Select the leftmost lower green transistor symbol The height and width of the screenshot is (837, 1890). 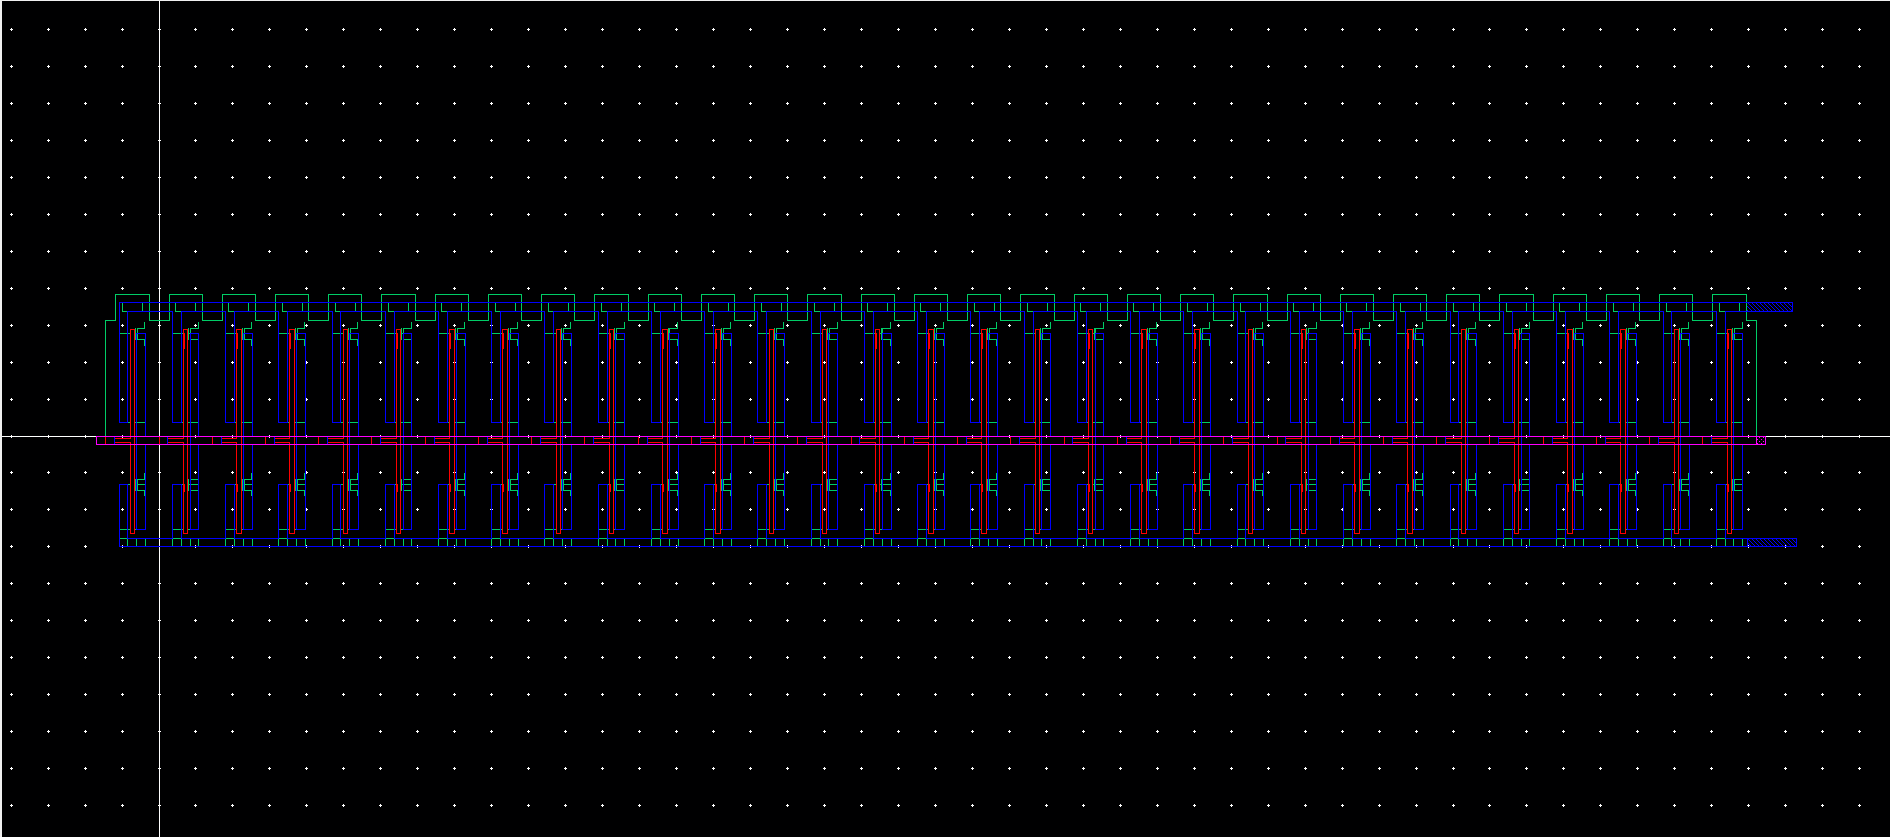pos(140,485)
